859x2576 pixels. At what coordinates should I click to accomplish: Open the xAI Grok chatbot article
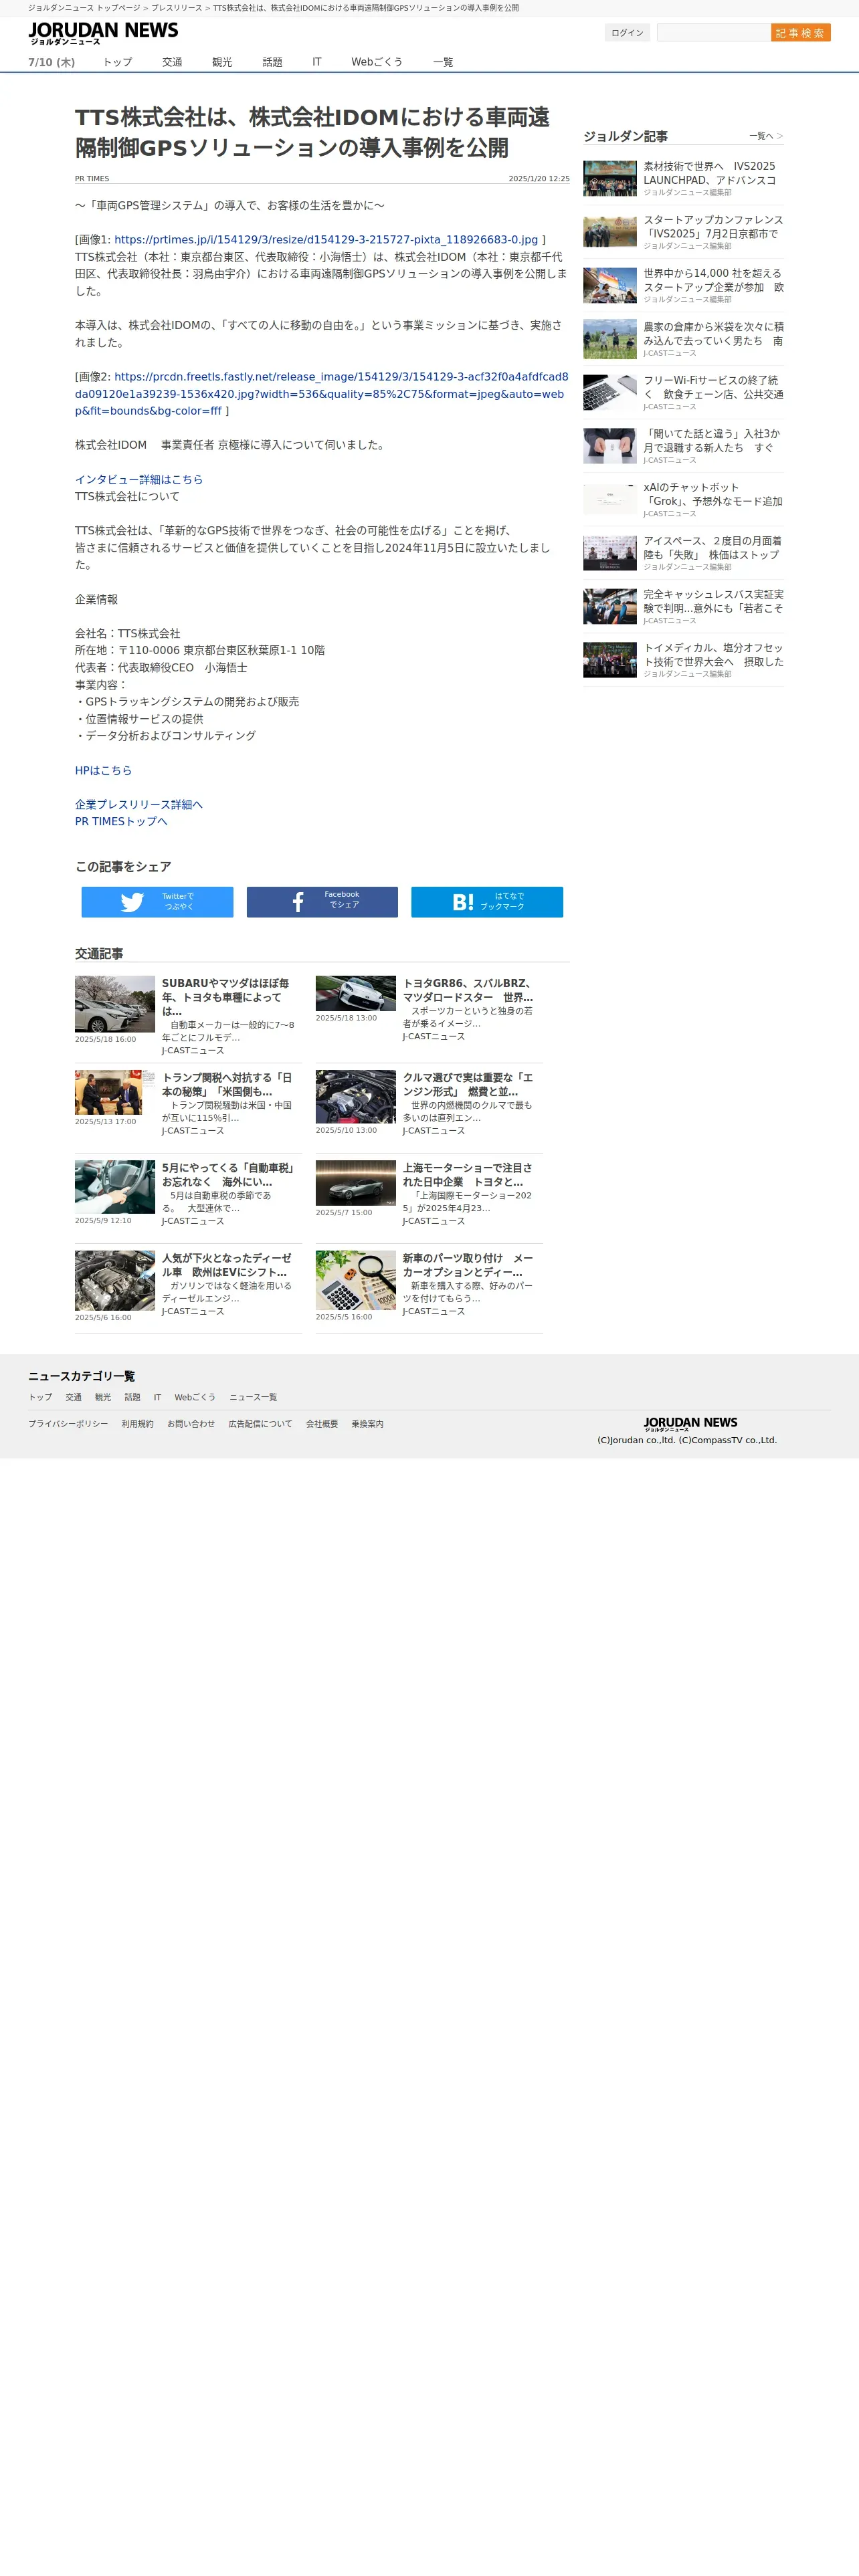[x=713, y=494]
